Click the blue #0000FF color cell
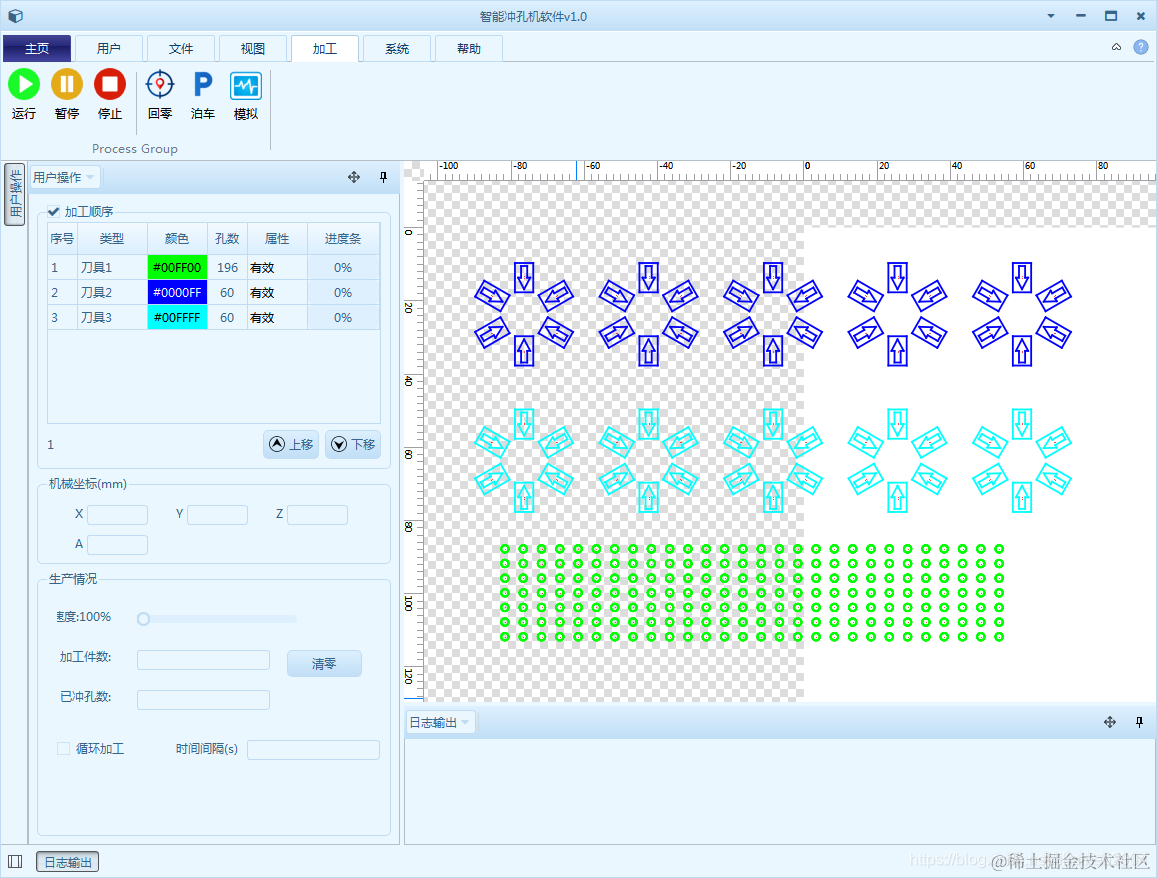Viewport: 1157px width, 878px height. pos(177,292)
